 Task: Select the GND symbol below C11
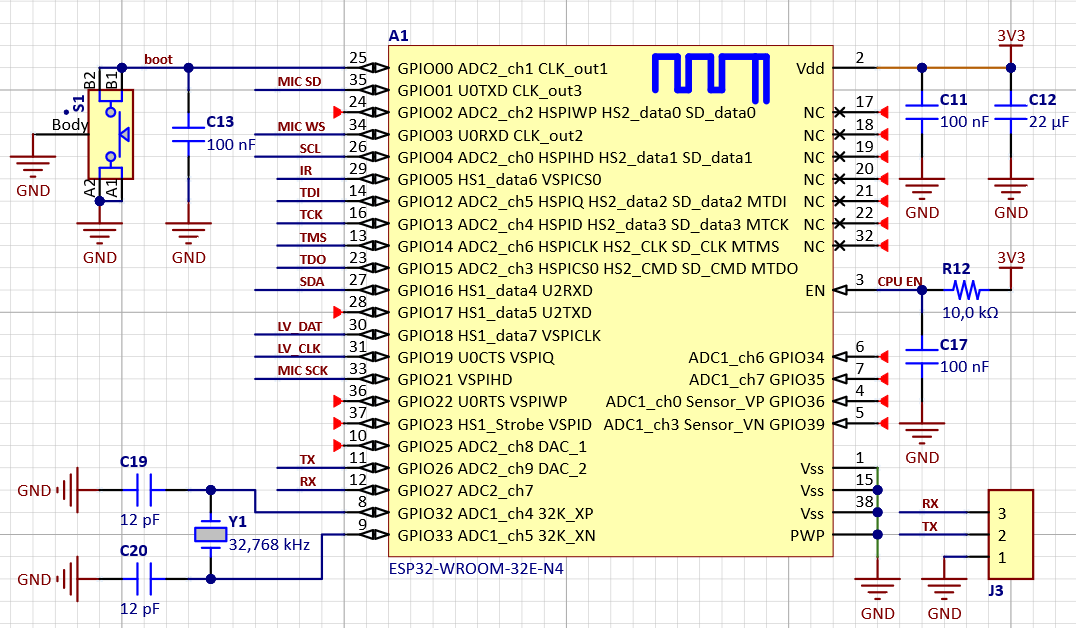pos(922,189)
